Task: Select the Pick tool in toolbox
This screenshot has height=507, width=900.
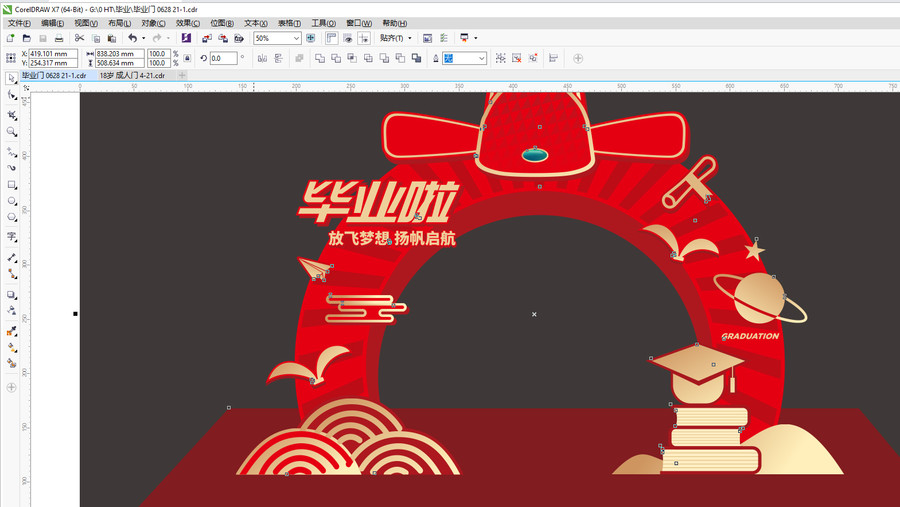Action: click(11, 78)
